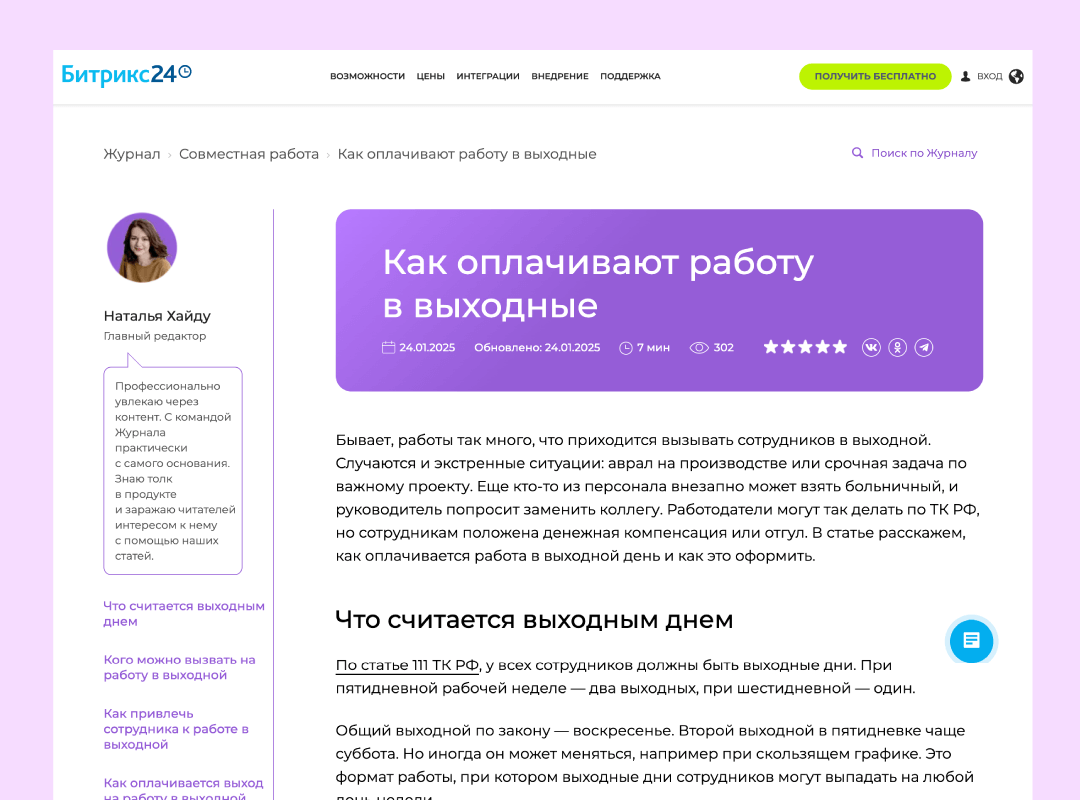
Task: Click the article title heading
Action: pos(598,283)
